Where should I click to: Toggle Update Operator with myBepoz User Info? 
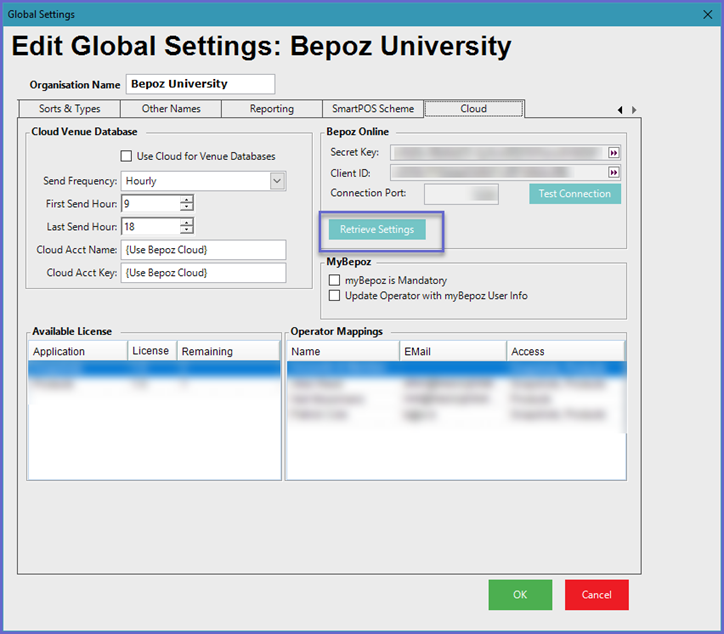tap(335, 296)
